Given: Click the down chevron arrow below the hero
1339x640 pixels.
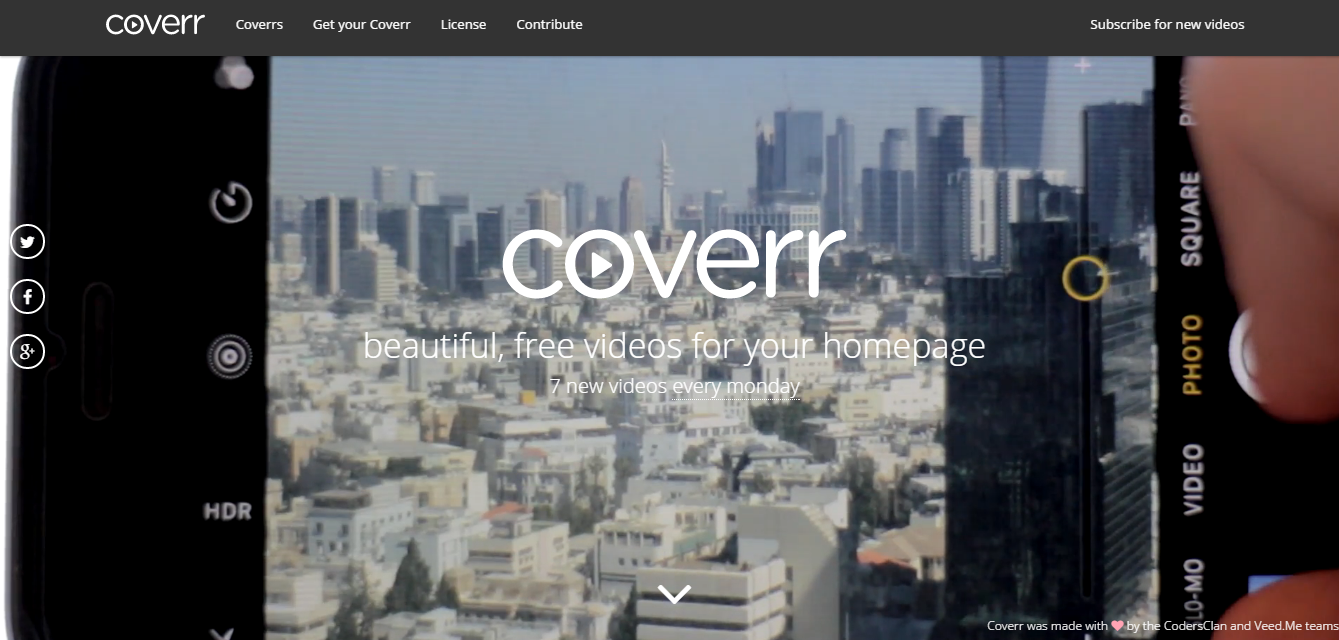Looking at the screenshot, I should point(675,594).
